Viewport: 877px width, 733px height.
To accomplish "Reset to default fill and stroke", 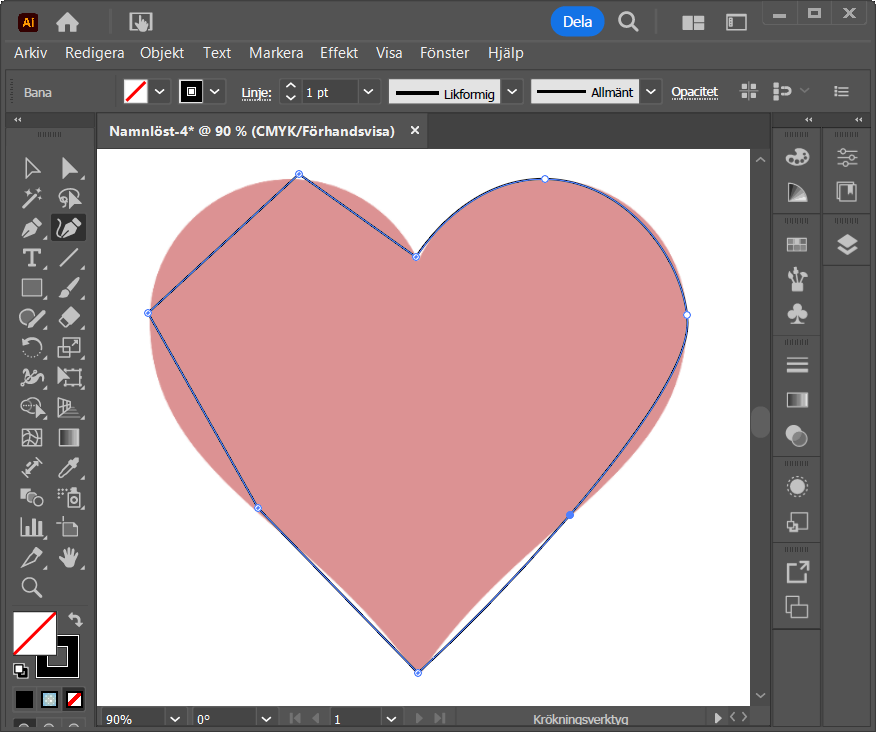I will click(x=21, y=670).
